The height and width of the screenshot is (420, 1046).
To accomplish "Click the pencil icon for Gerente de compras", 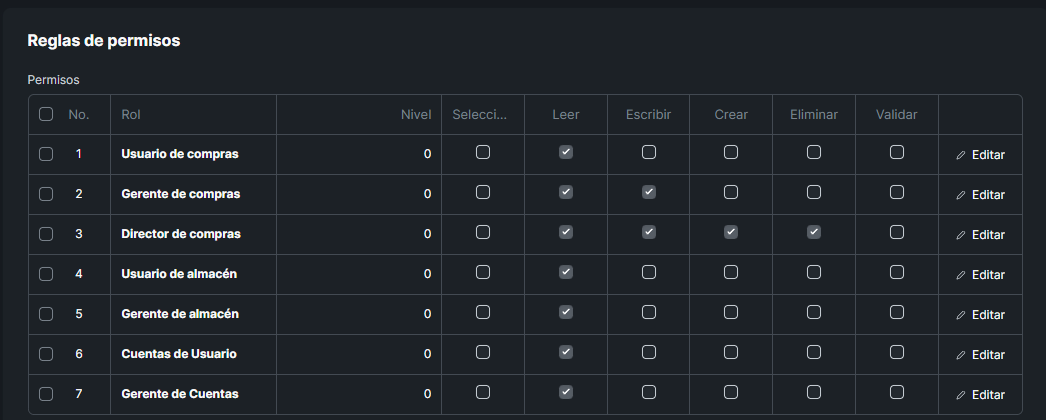I will click(x=961, y=195).
